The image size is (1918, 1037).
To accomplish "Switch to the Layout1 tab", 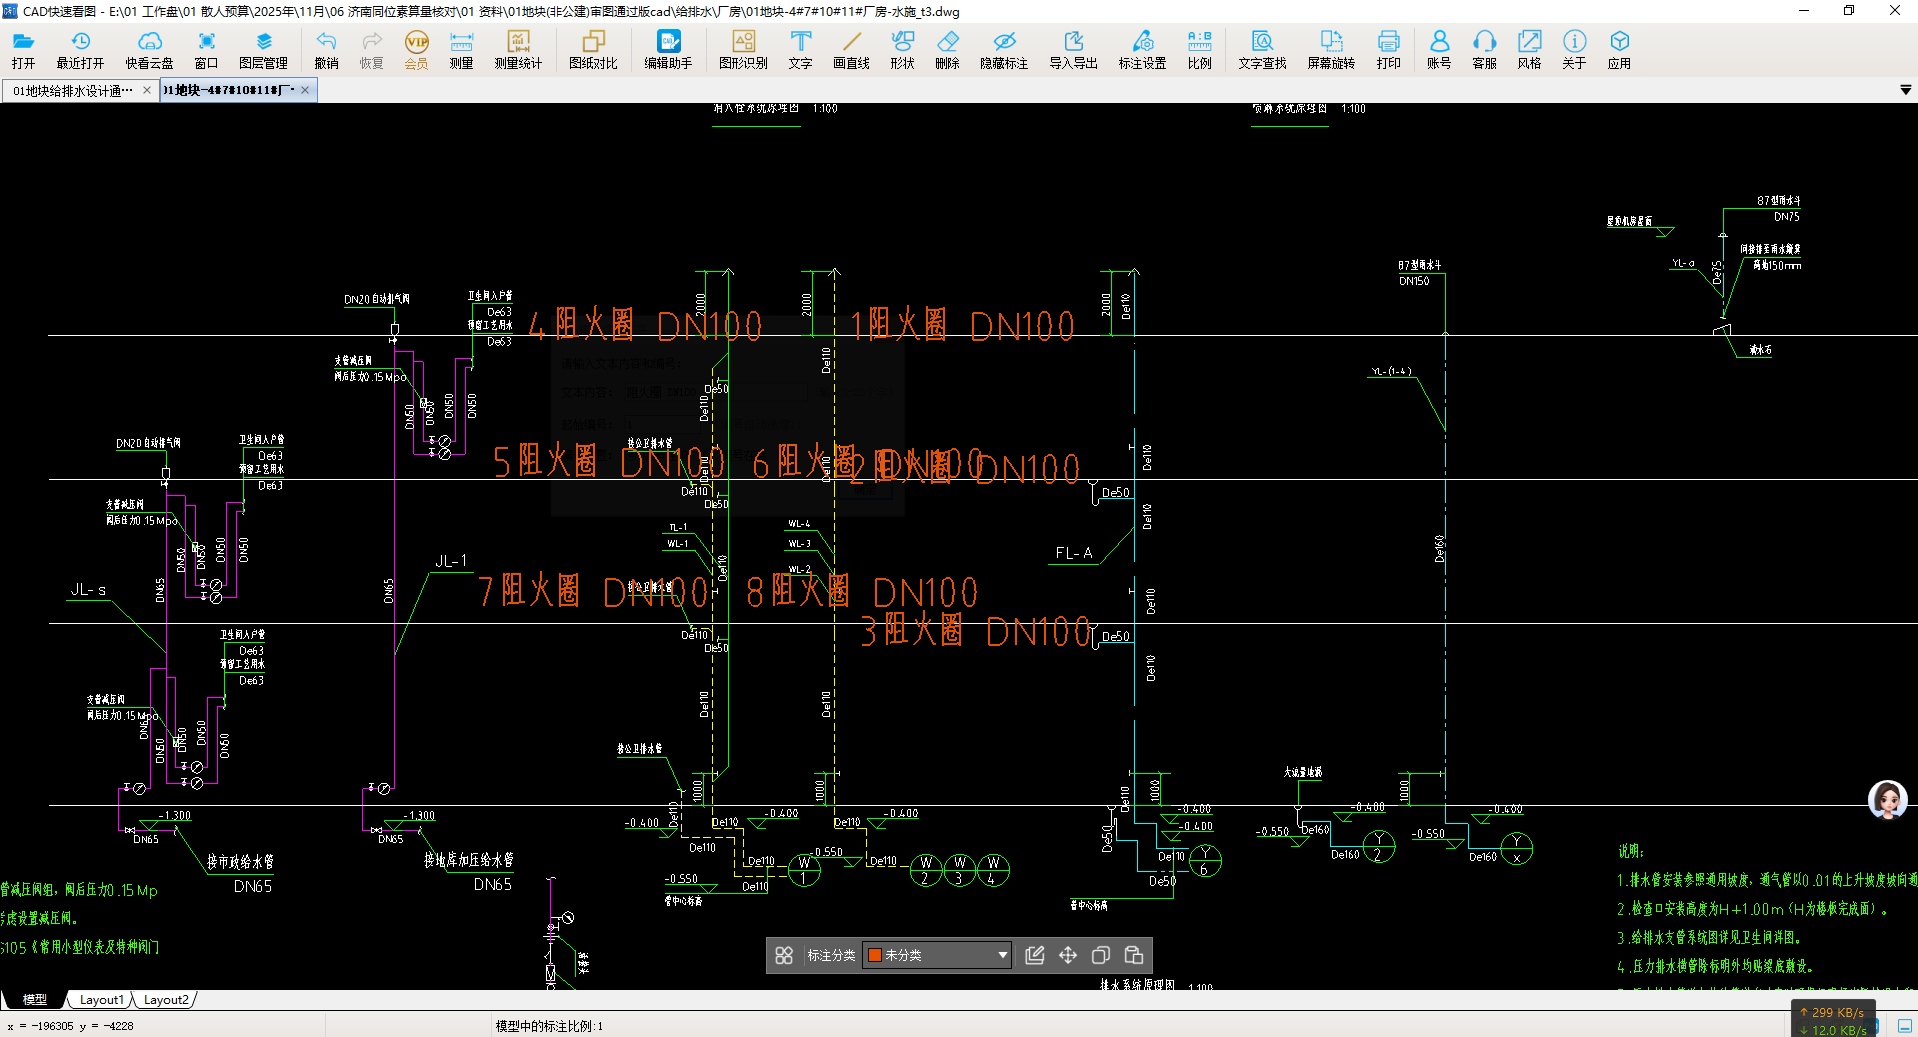I will point(101,999).
